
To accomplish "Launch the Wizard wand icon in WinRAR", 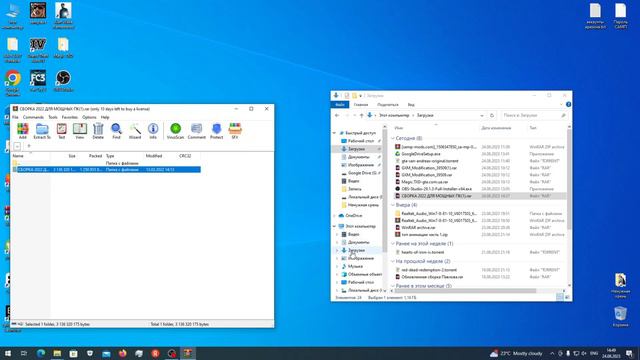I will pos(135,131).
